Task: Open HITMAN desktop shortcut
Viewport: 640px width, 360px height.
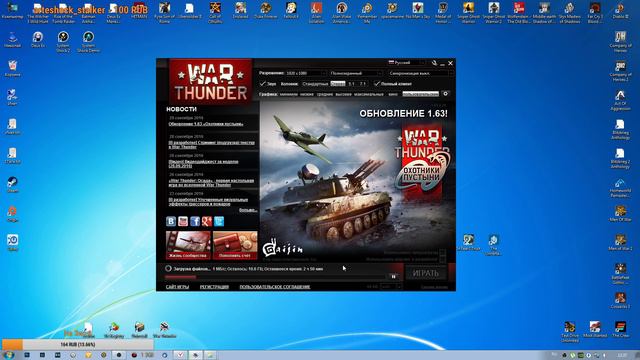Action: coord(139,11)
